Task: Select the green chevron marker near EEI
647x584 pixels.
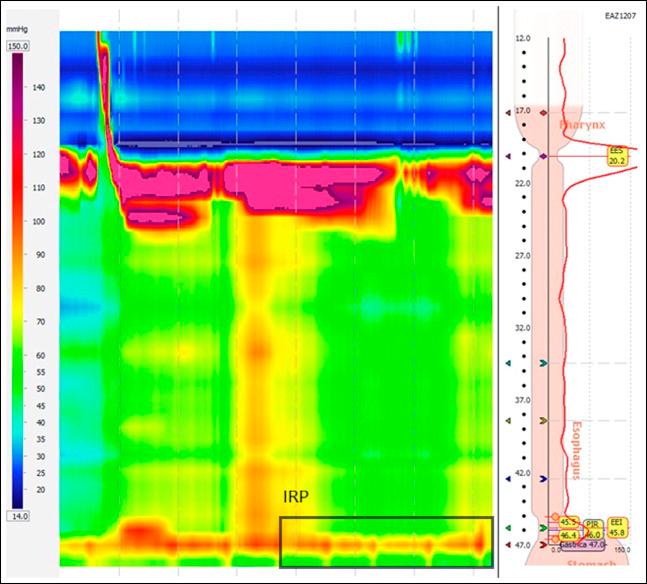Action: point(544,527)
